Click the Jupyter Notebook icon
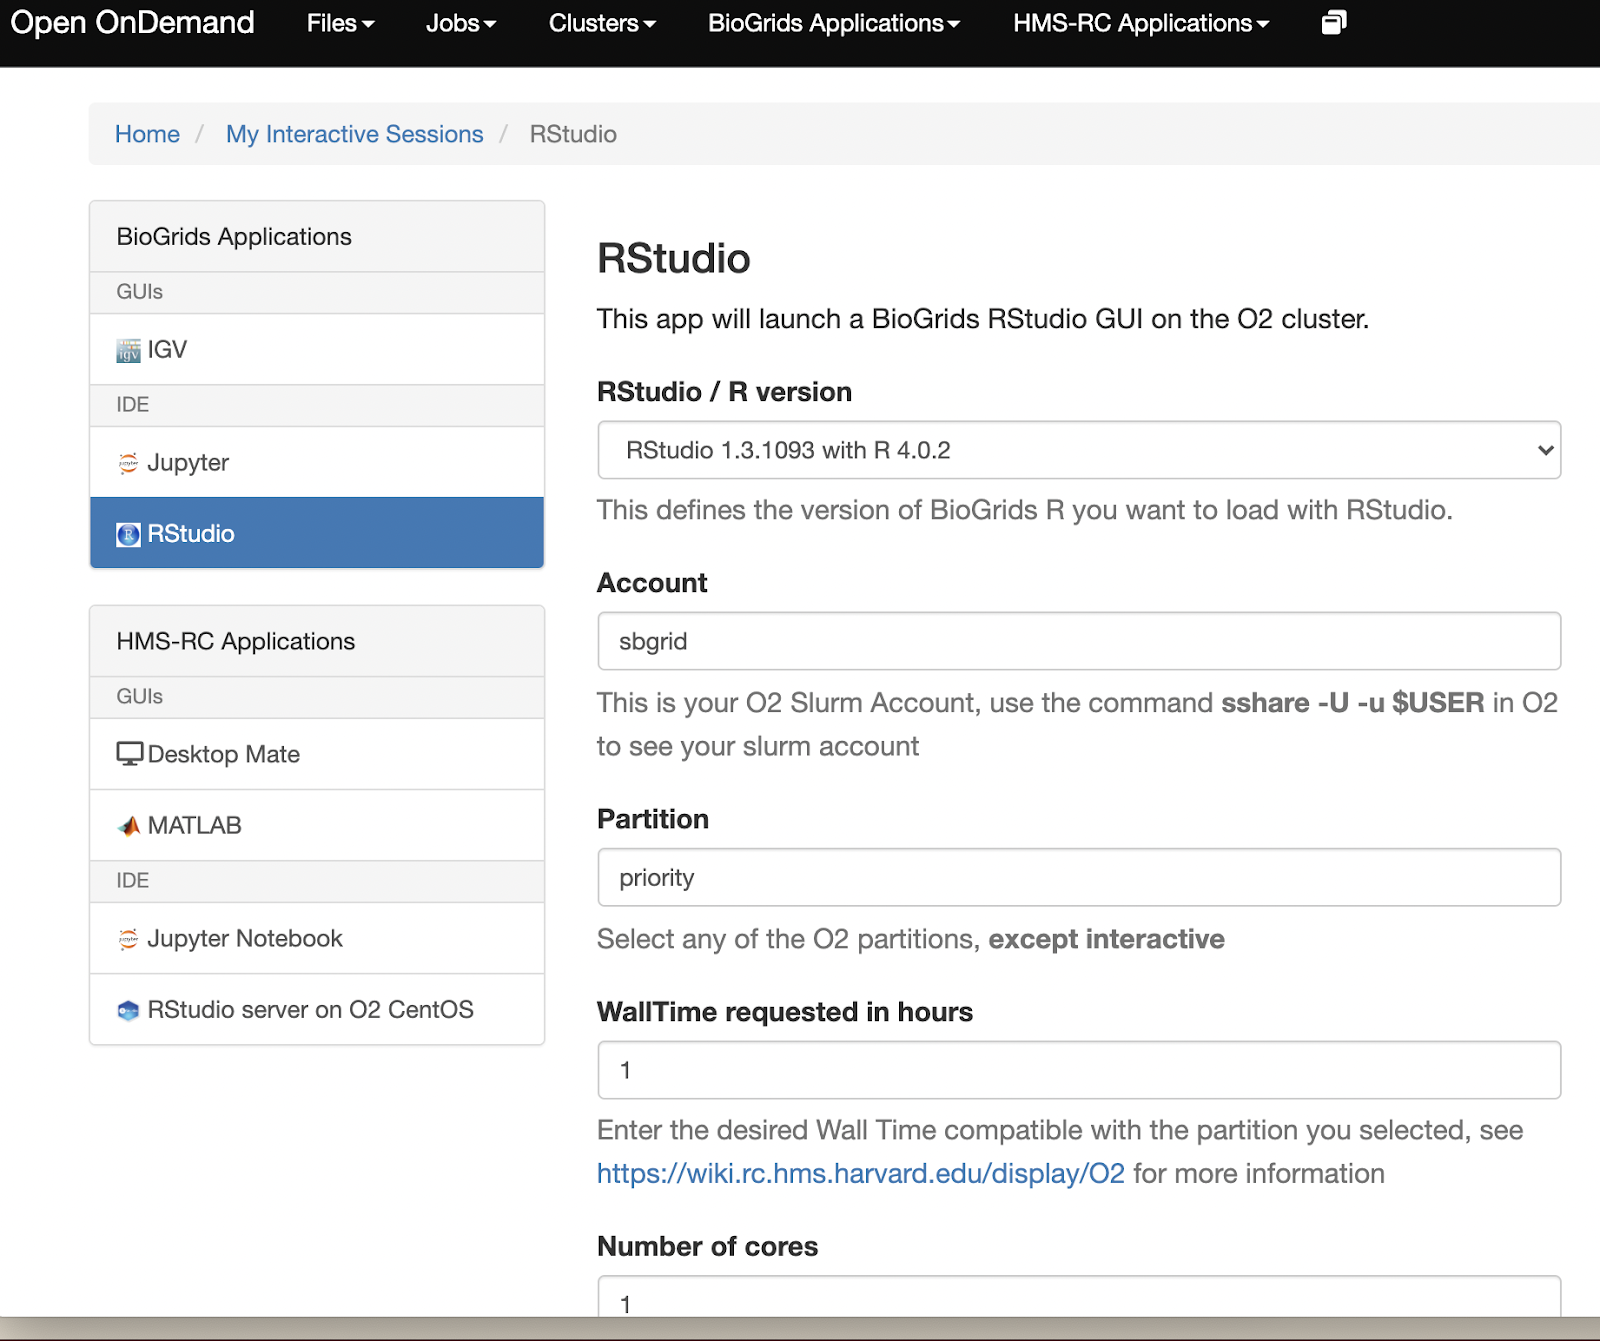The image size is (1600, 1341). (x=128, y=939)
